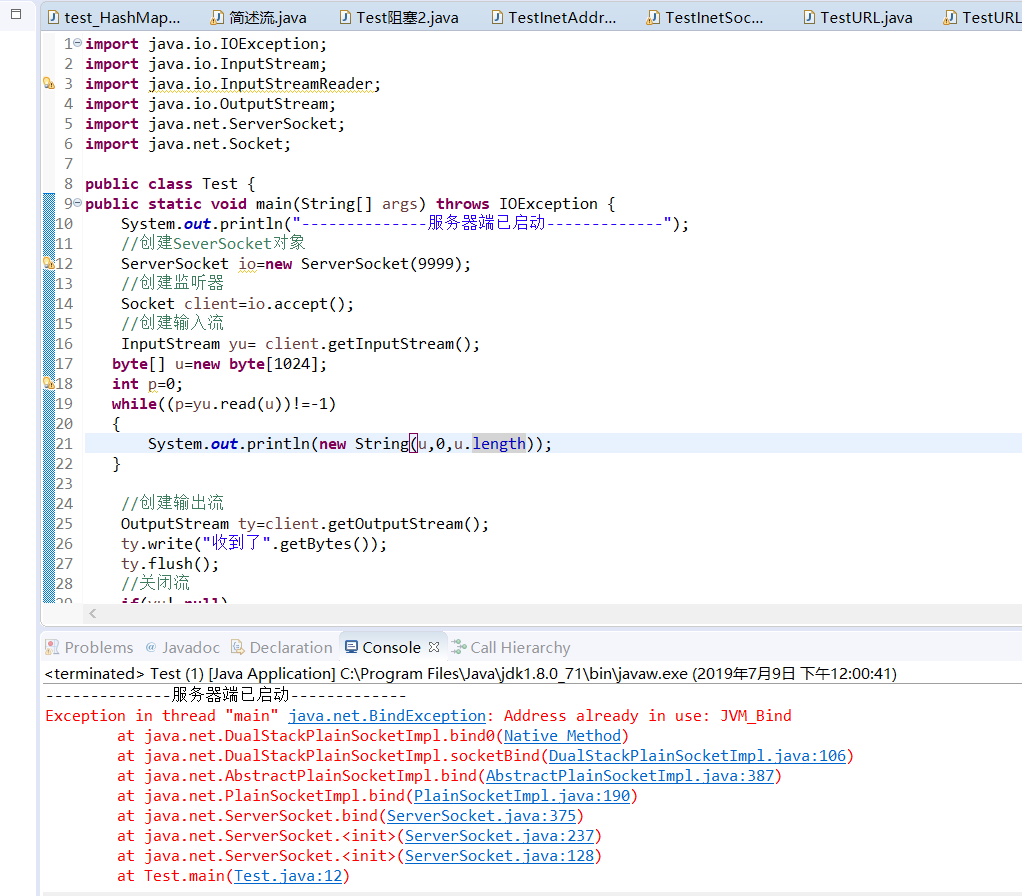The width and height of the screenshot is (1022, 896).
Task: Open ServerSocket.java:237 stack link
Action: coord(499,835)
